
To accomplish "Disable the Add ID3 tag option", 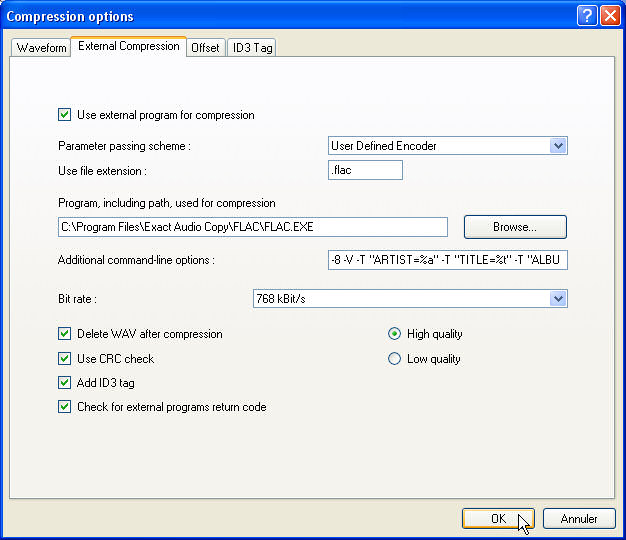I will click(65, 383).
